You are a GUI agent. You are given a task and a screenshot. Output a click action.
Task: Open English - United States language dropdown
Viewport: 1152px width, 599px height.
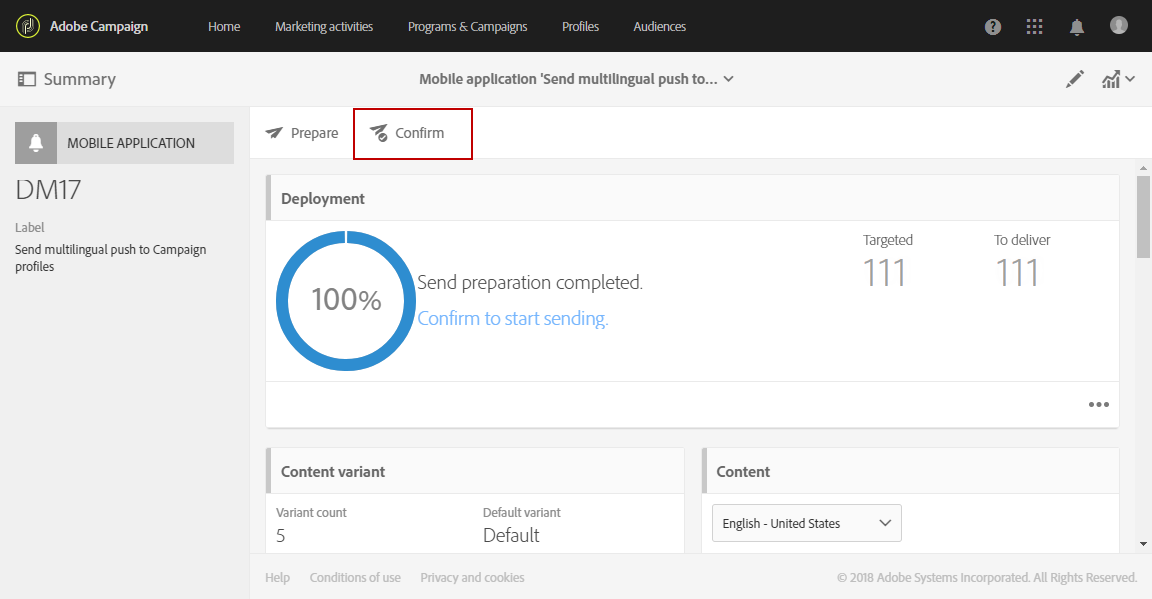pyautogui.click(x=807, y=523)
